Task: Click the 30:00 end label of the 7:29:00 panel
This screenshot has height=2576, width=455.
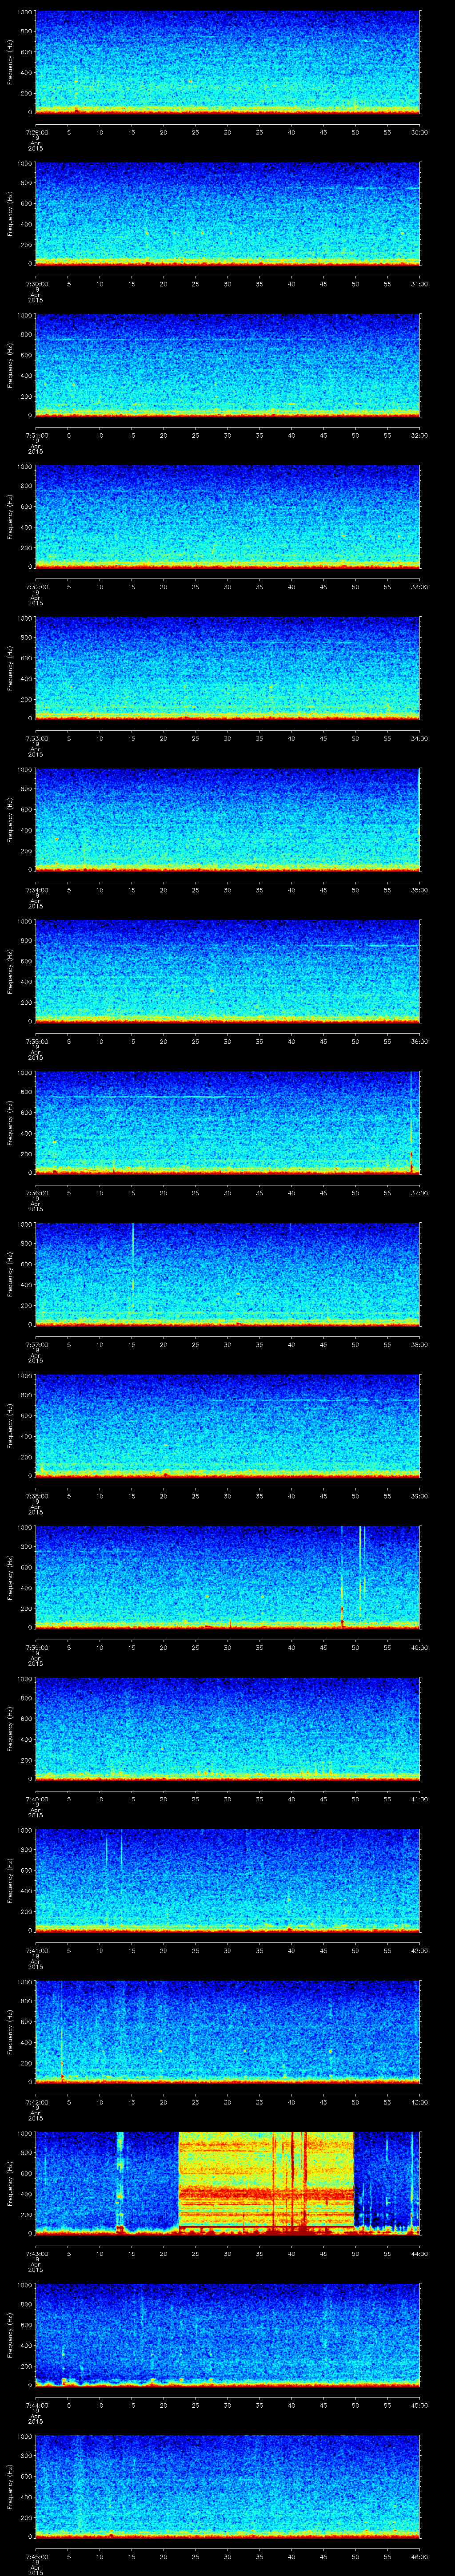Action: coord(419,132)
